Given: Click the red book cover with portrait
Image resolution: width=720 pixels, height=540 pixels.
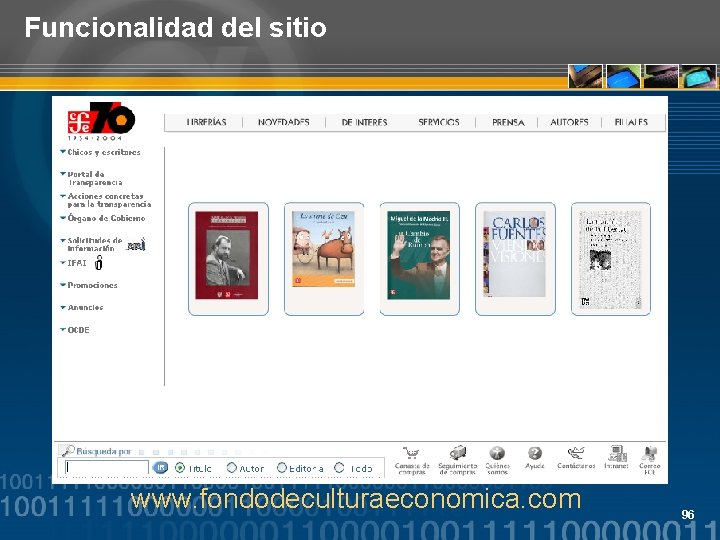Looking at the screenshot, I should [x=227, y=255].
